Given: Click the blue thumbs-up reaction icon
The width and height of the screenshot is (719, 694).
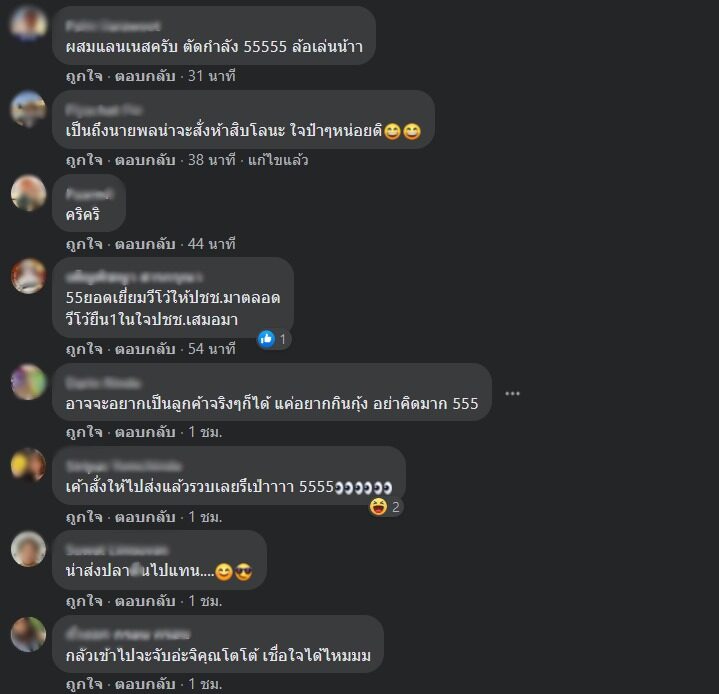Looking at the screenshot, I should click(x=266, y=339).
